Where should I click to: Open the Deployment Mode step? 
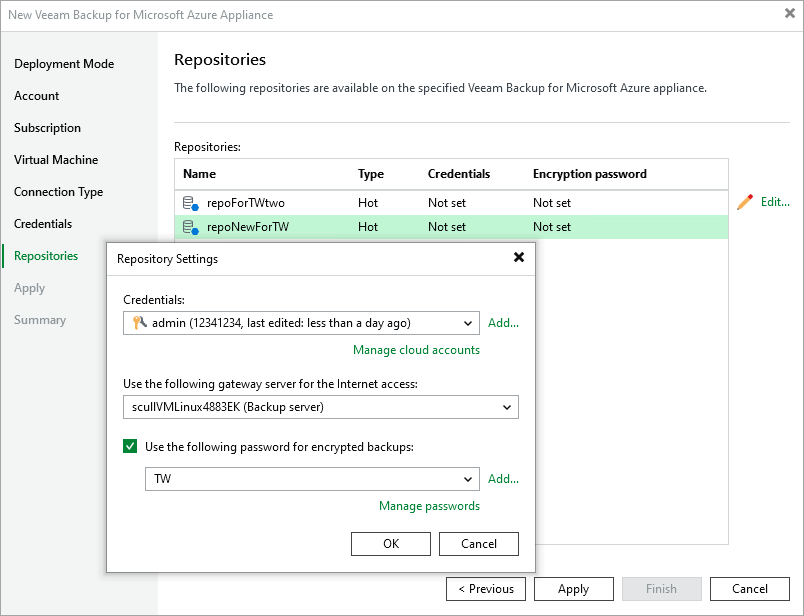point(64,64)
